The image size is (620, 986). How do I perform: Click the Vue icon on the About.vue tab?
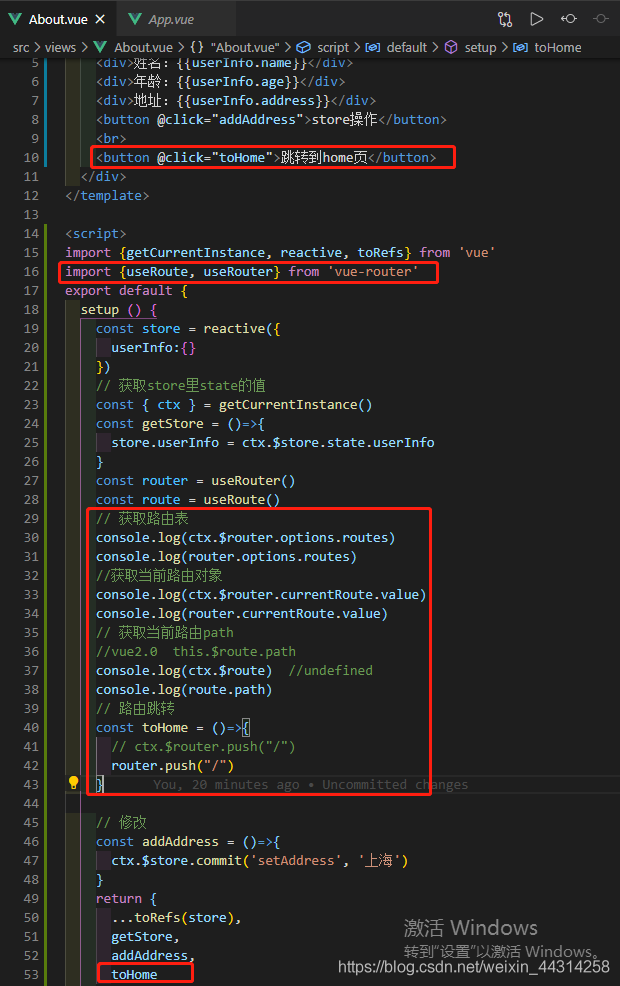point(15,19)
